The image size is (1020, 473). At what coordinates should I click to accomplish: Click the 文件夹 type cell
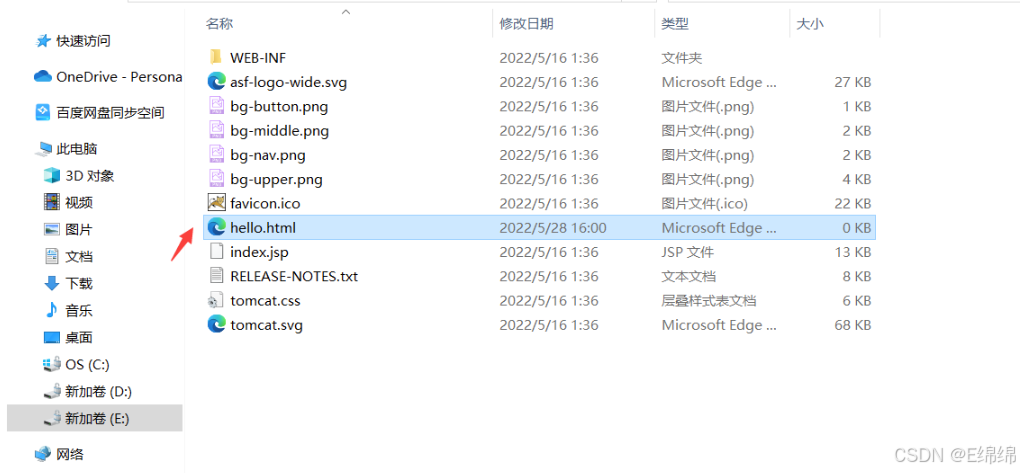click(x=682, y=57)
